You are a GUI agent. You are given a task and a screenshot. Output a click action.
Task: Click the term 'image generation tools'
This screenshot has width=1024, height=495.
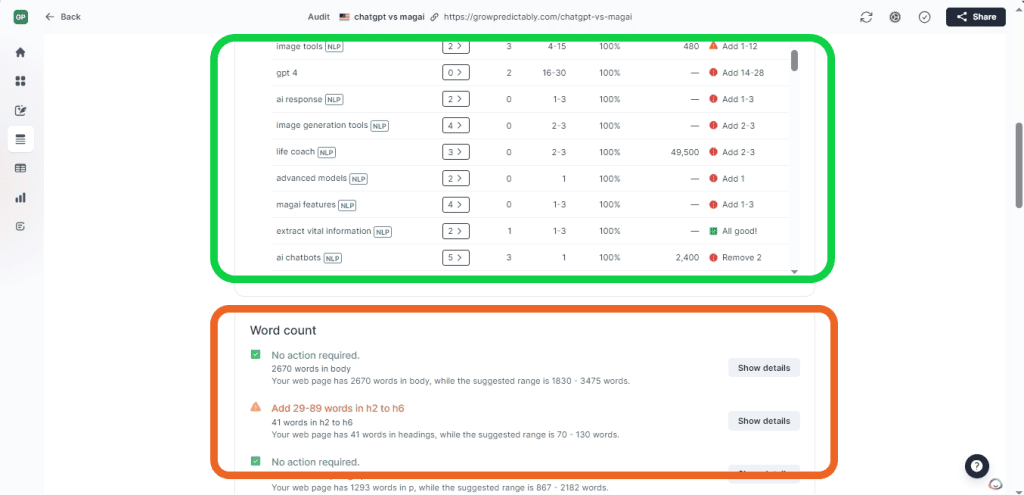coord(322,125)
